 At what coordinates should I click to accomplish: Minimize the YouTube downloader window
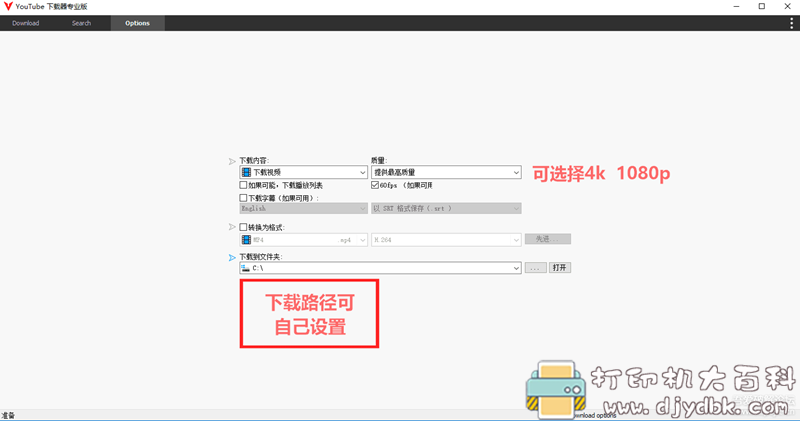pos(736,7)
